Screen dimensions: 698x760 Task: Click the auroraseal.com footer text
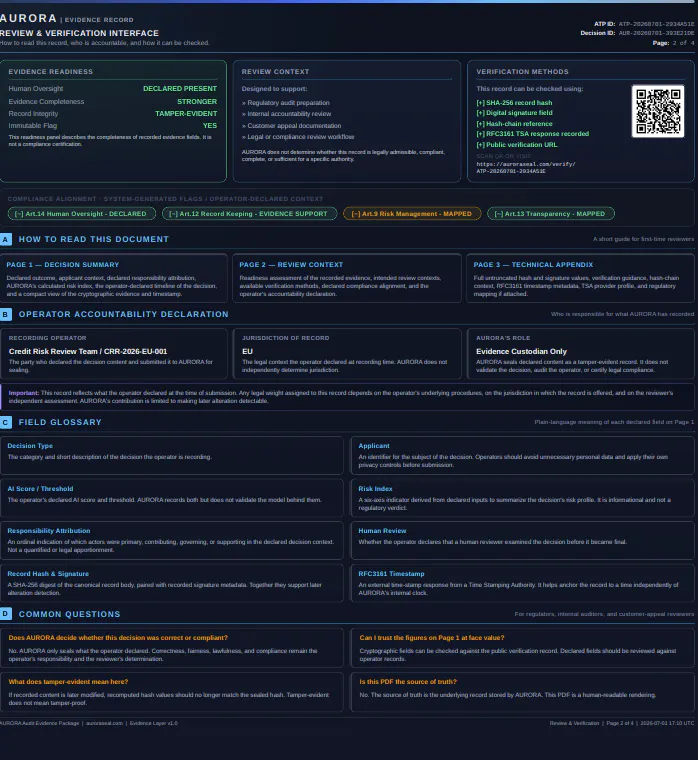point(104,723)
